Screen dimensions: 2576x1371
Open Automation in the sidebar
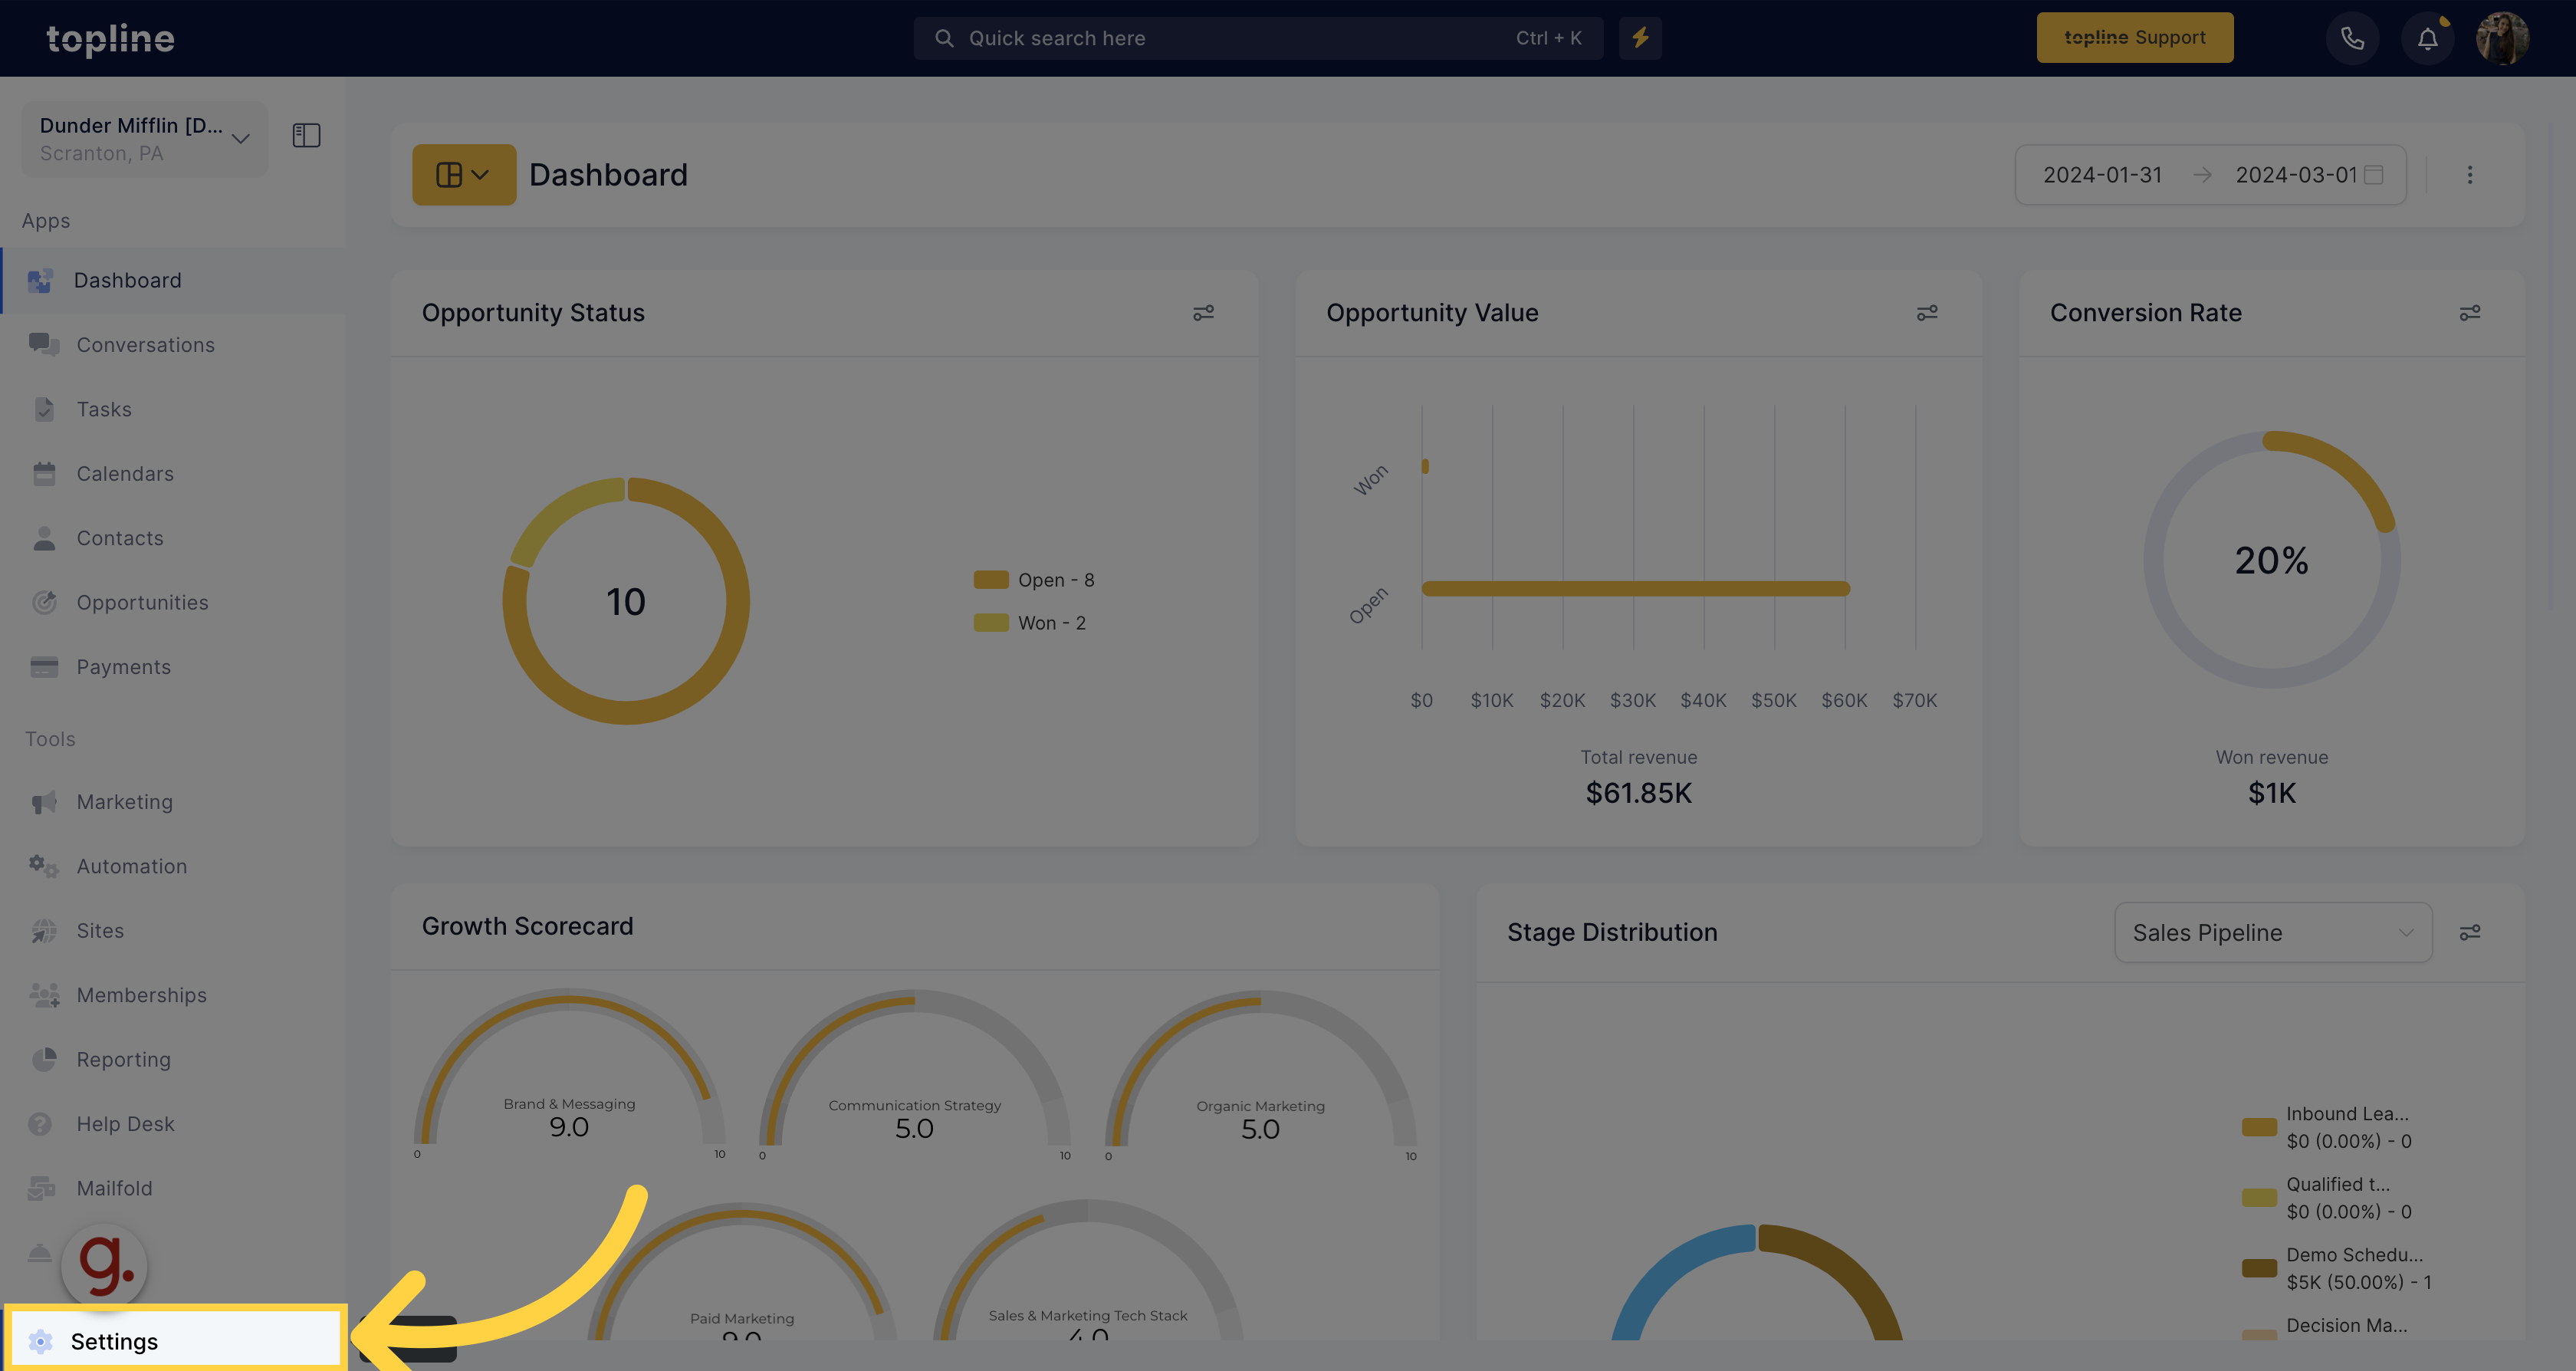tap(132, 866)
